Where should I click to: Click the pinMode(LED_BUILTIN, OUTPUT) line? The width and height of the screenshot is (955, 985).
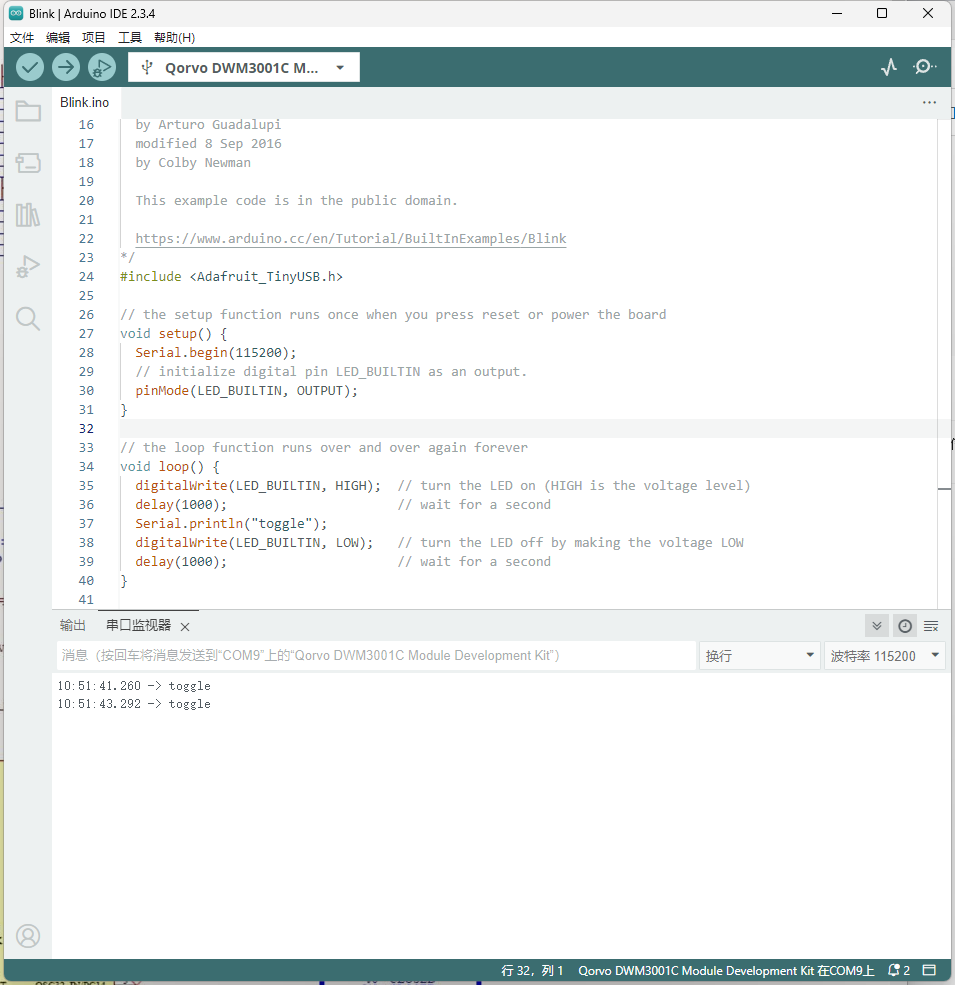click(246, 391)
